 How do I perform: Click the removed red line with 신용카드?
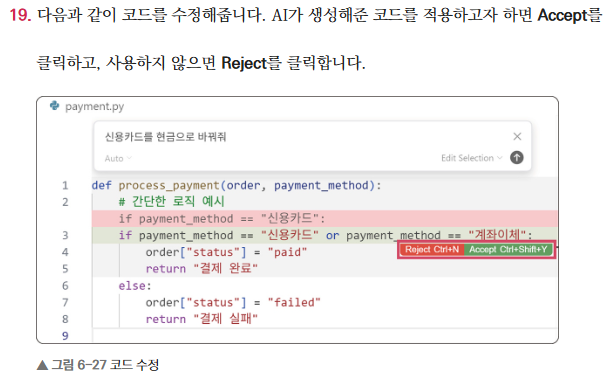click(x=325, y=219)
